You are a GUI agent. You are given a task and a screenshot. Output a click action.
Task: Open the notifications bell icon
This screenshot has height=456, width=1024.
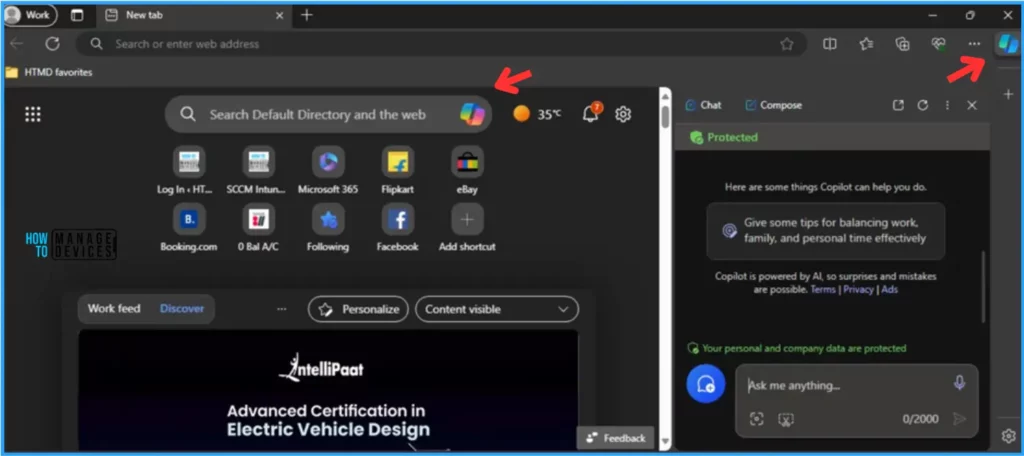tap(591, 114)
